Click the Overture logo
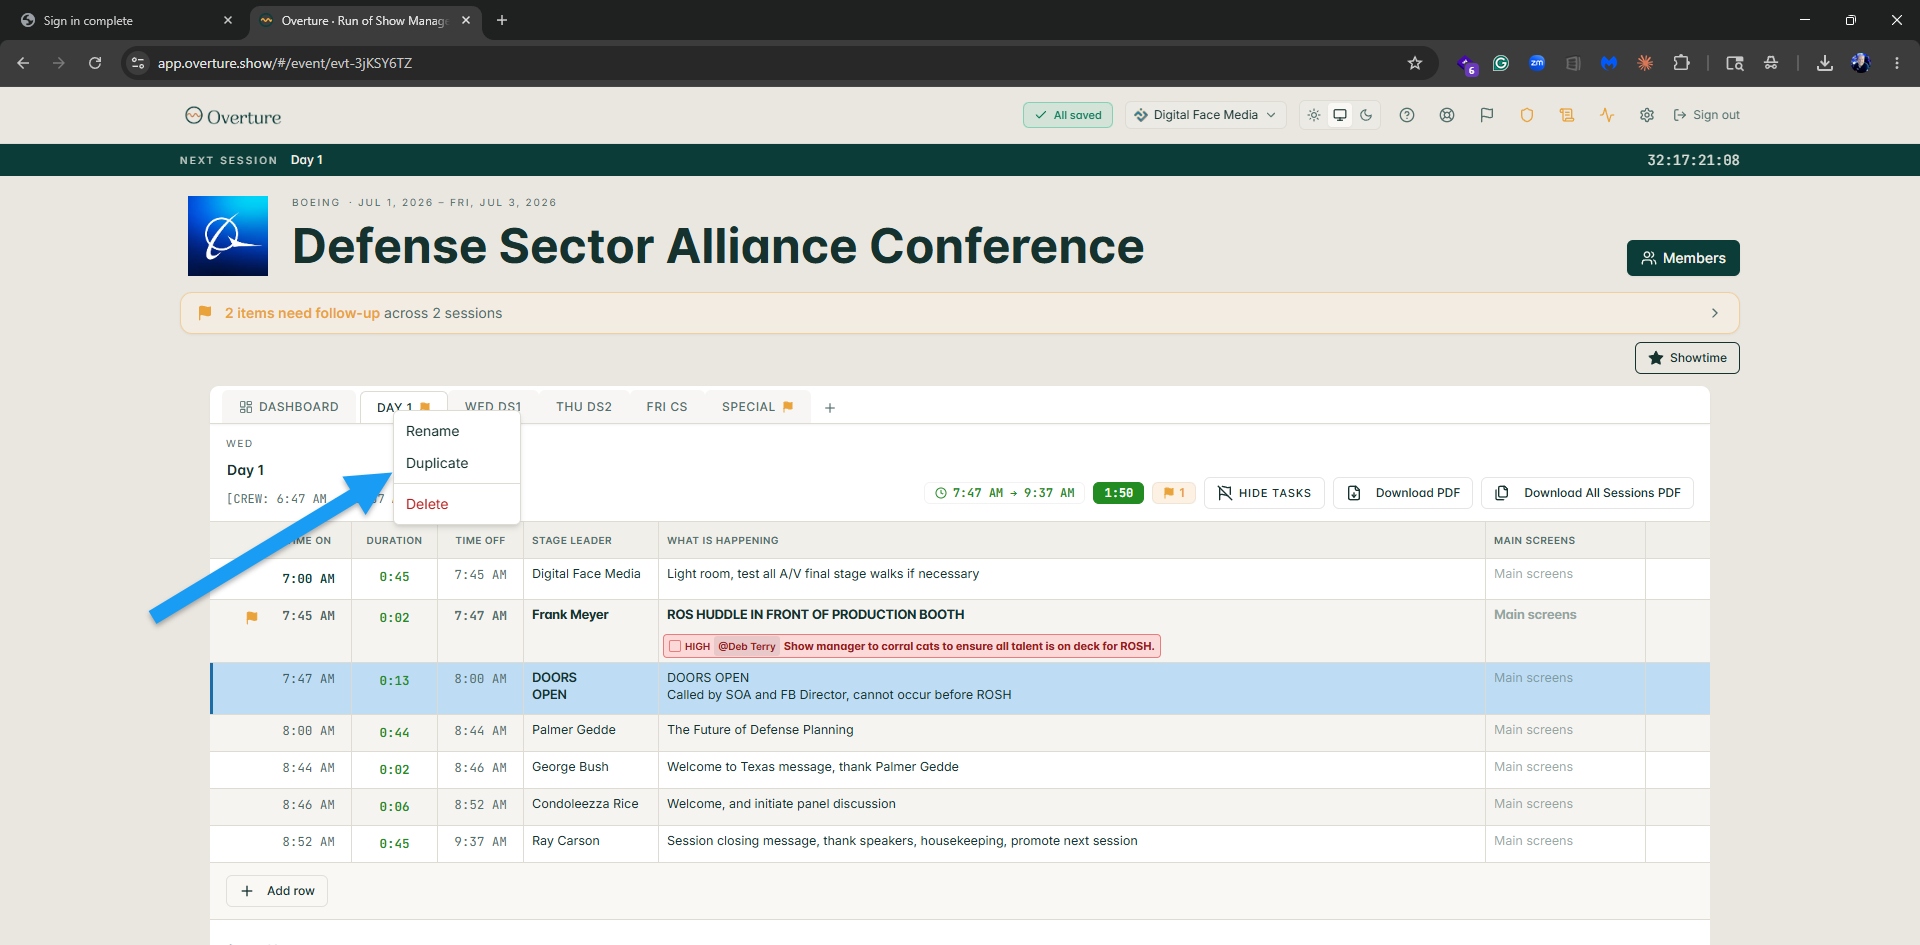The width and height of the screenshot is (1920, 945). coord(233,116)
